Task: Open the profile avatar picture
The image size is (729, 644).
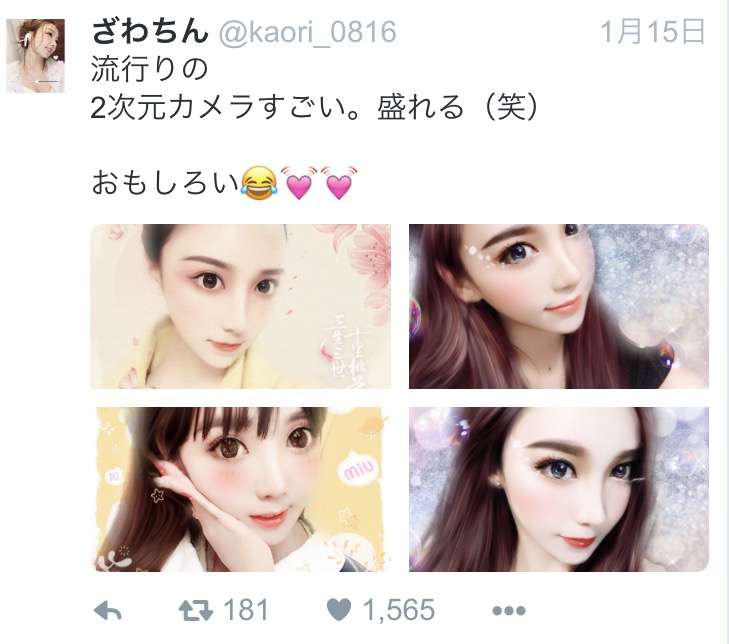Action: tap(35, 56)
